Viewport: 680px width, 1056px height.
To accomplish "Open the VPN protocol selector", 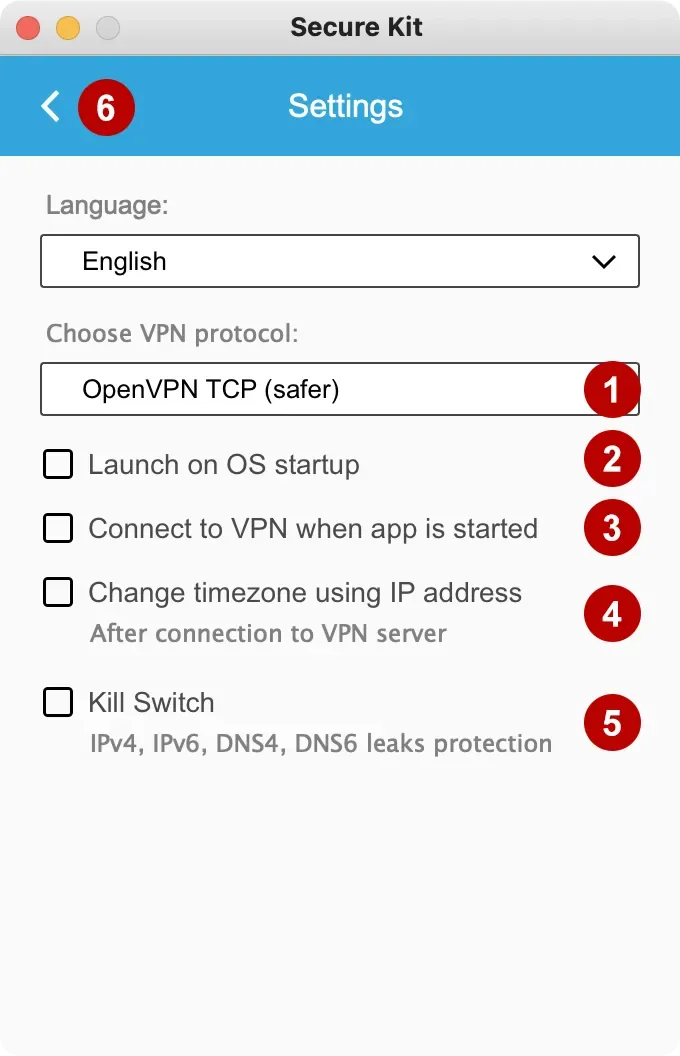I will (300, 389).
